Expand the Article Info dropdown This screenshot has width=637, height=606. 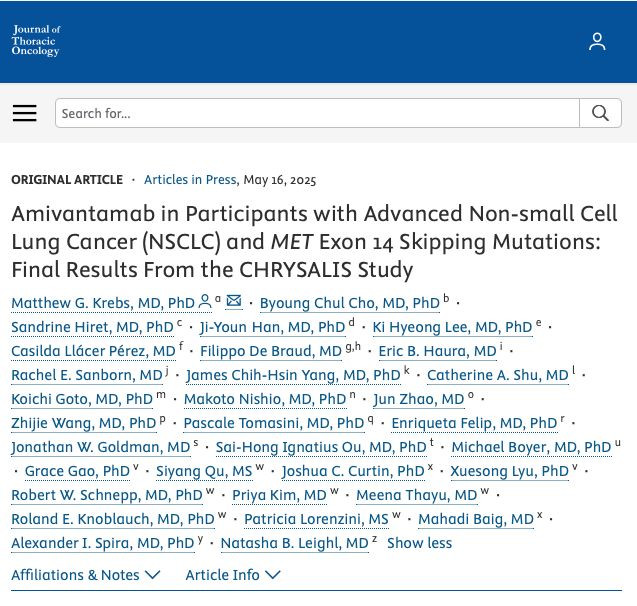233,575
